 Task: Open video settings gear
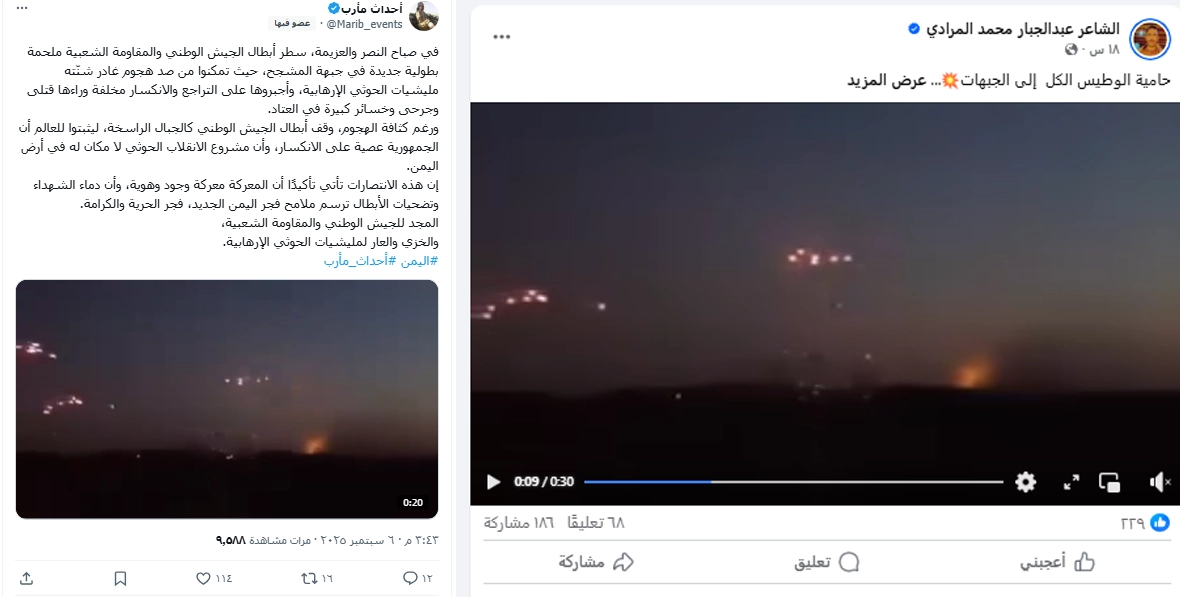pyautogui.click(x=1025, y=482)
